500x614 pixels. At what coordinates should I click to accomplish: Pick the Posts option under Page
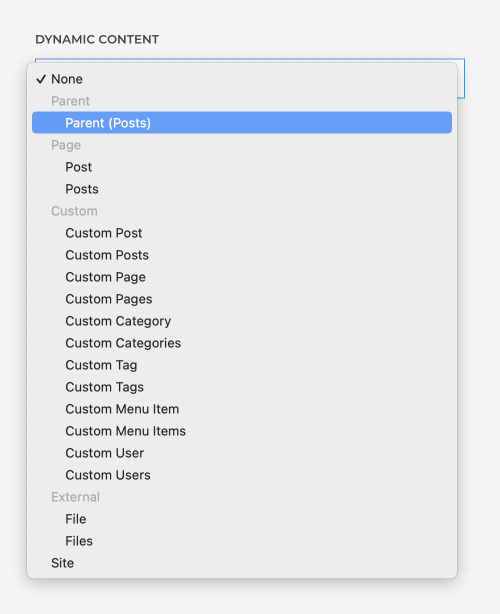pos(242,189)
